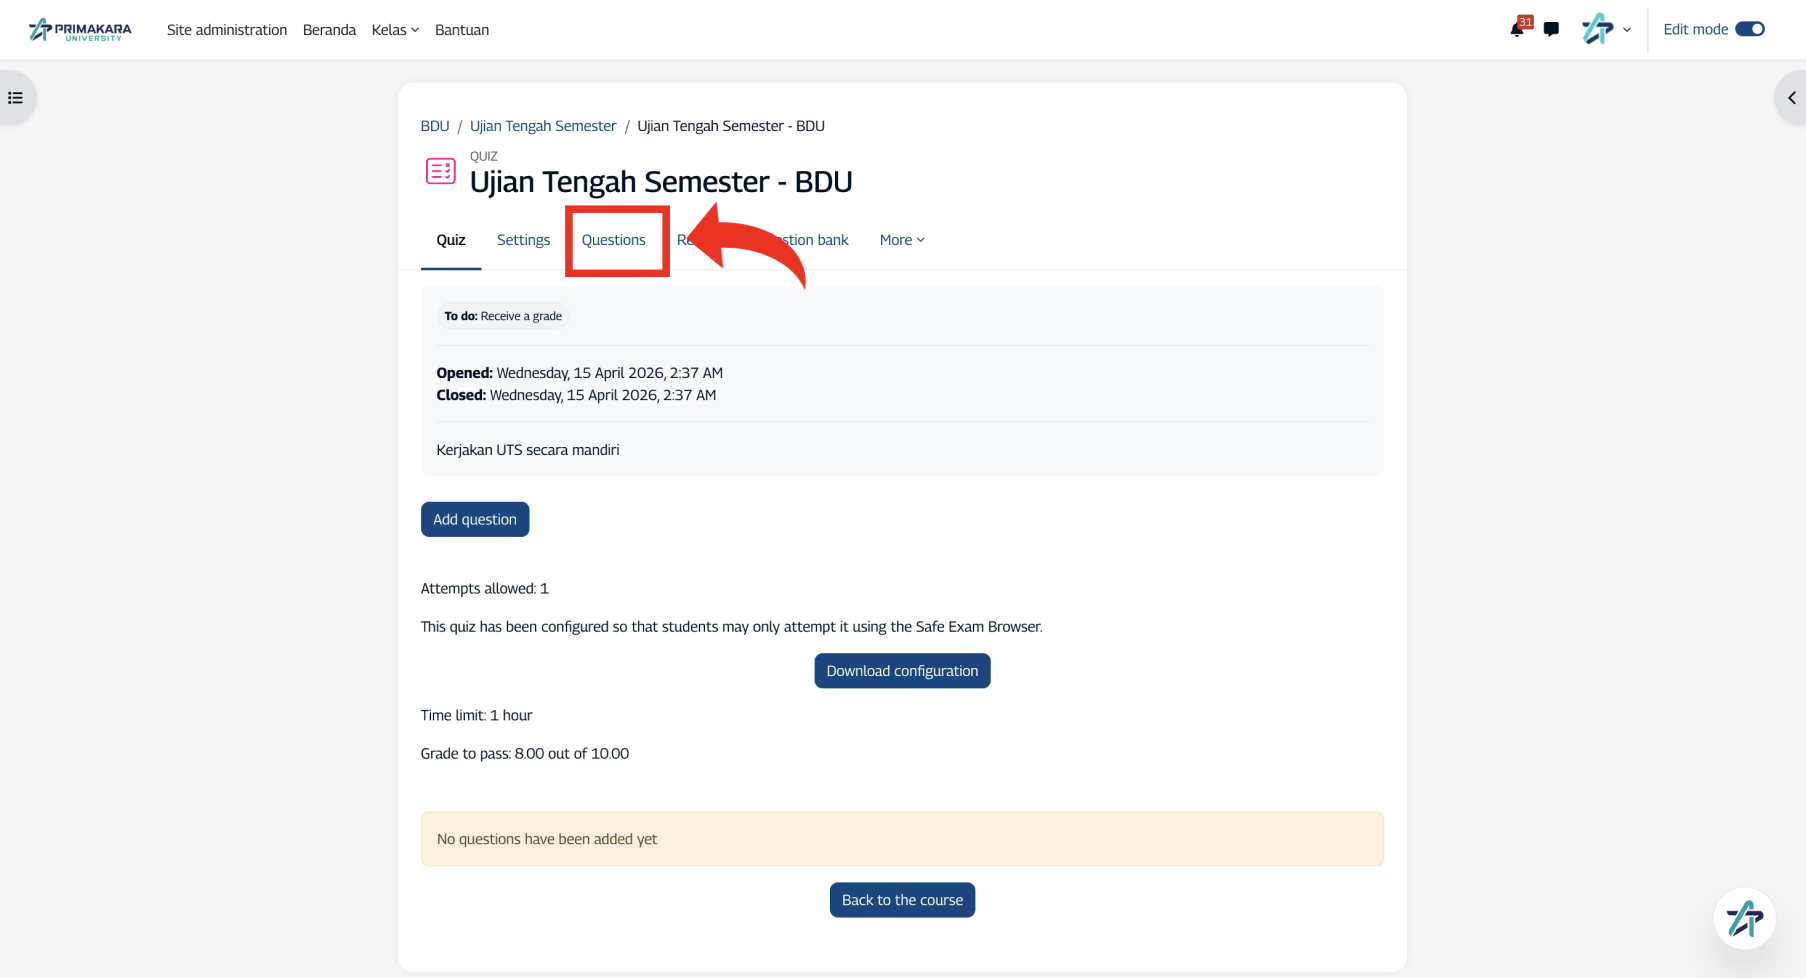Click the quiz activity icon
This screenshot has height=978, width=1806.
441,171
